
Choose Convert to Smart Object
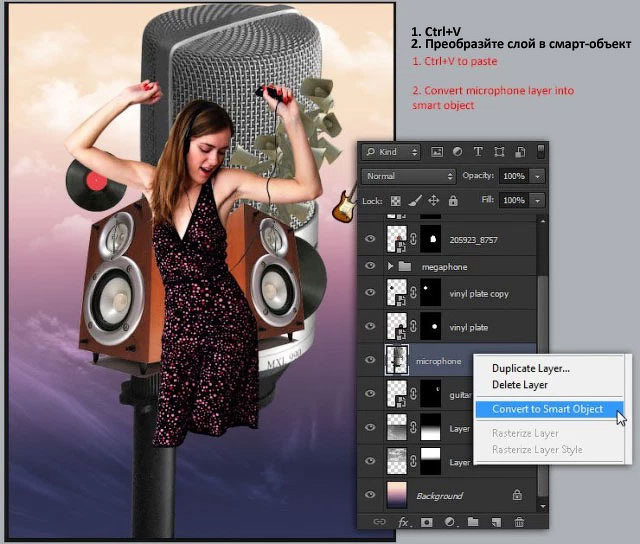[549, 409]
